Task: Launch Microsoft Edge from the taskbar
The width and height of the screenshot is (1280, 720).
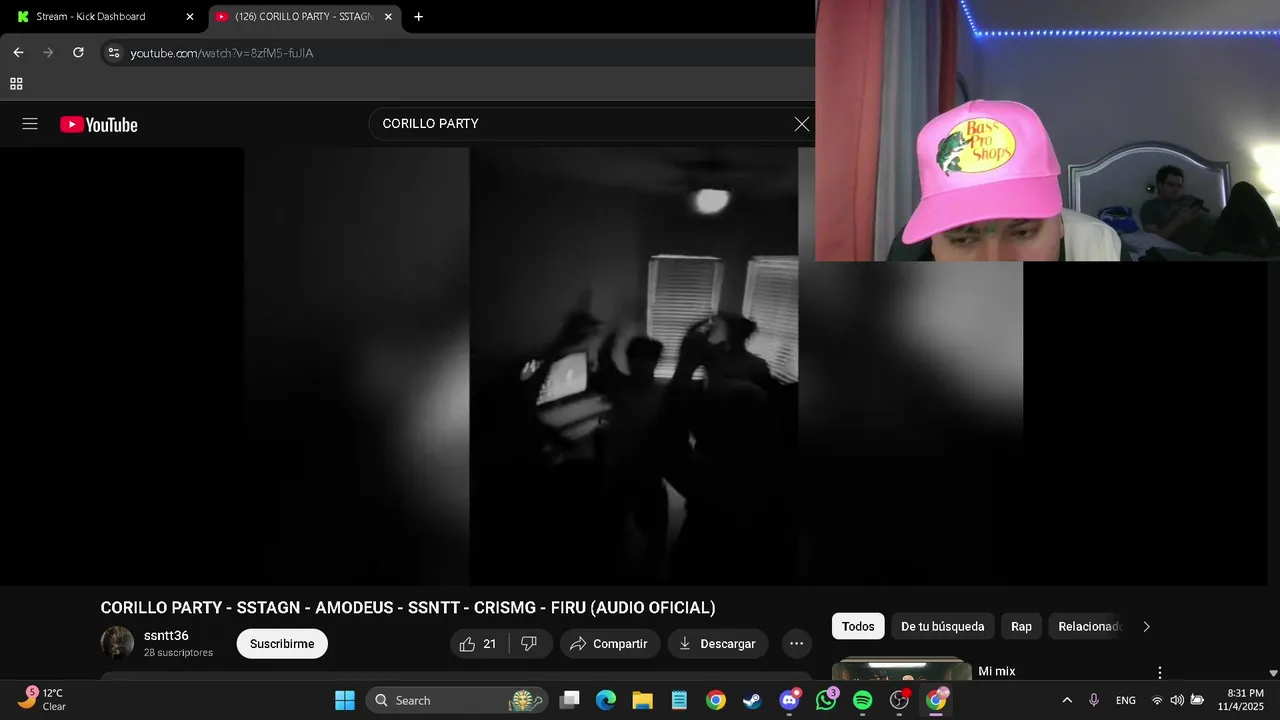Action: [606, 700]
